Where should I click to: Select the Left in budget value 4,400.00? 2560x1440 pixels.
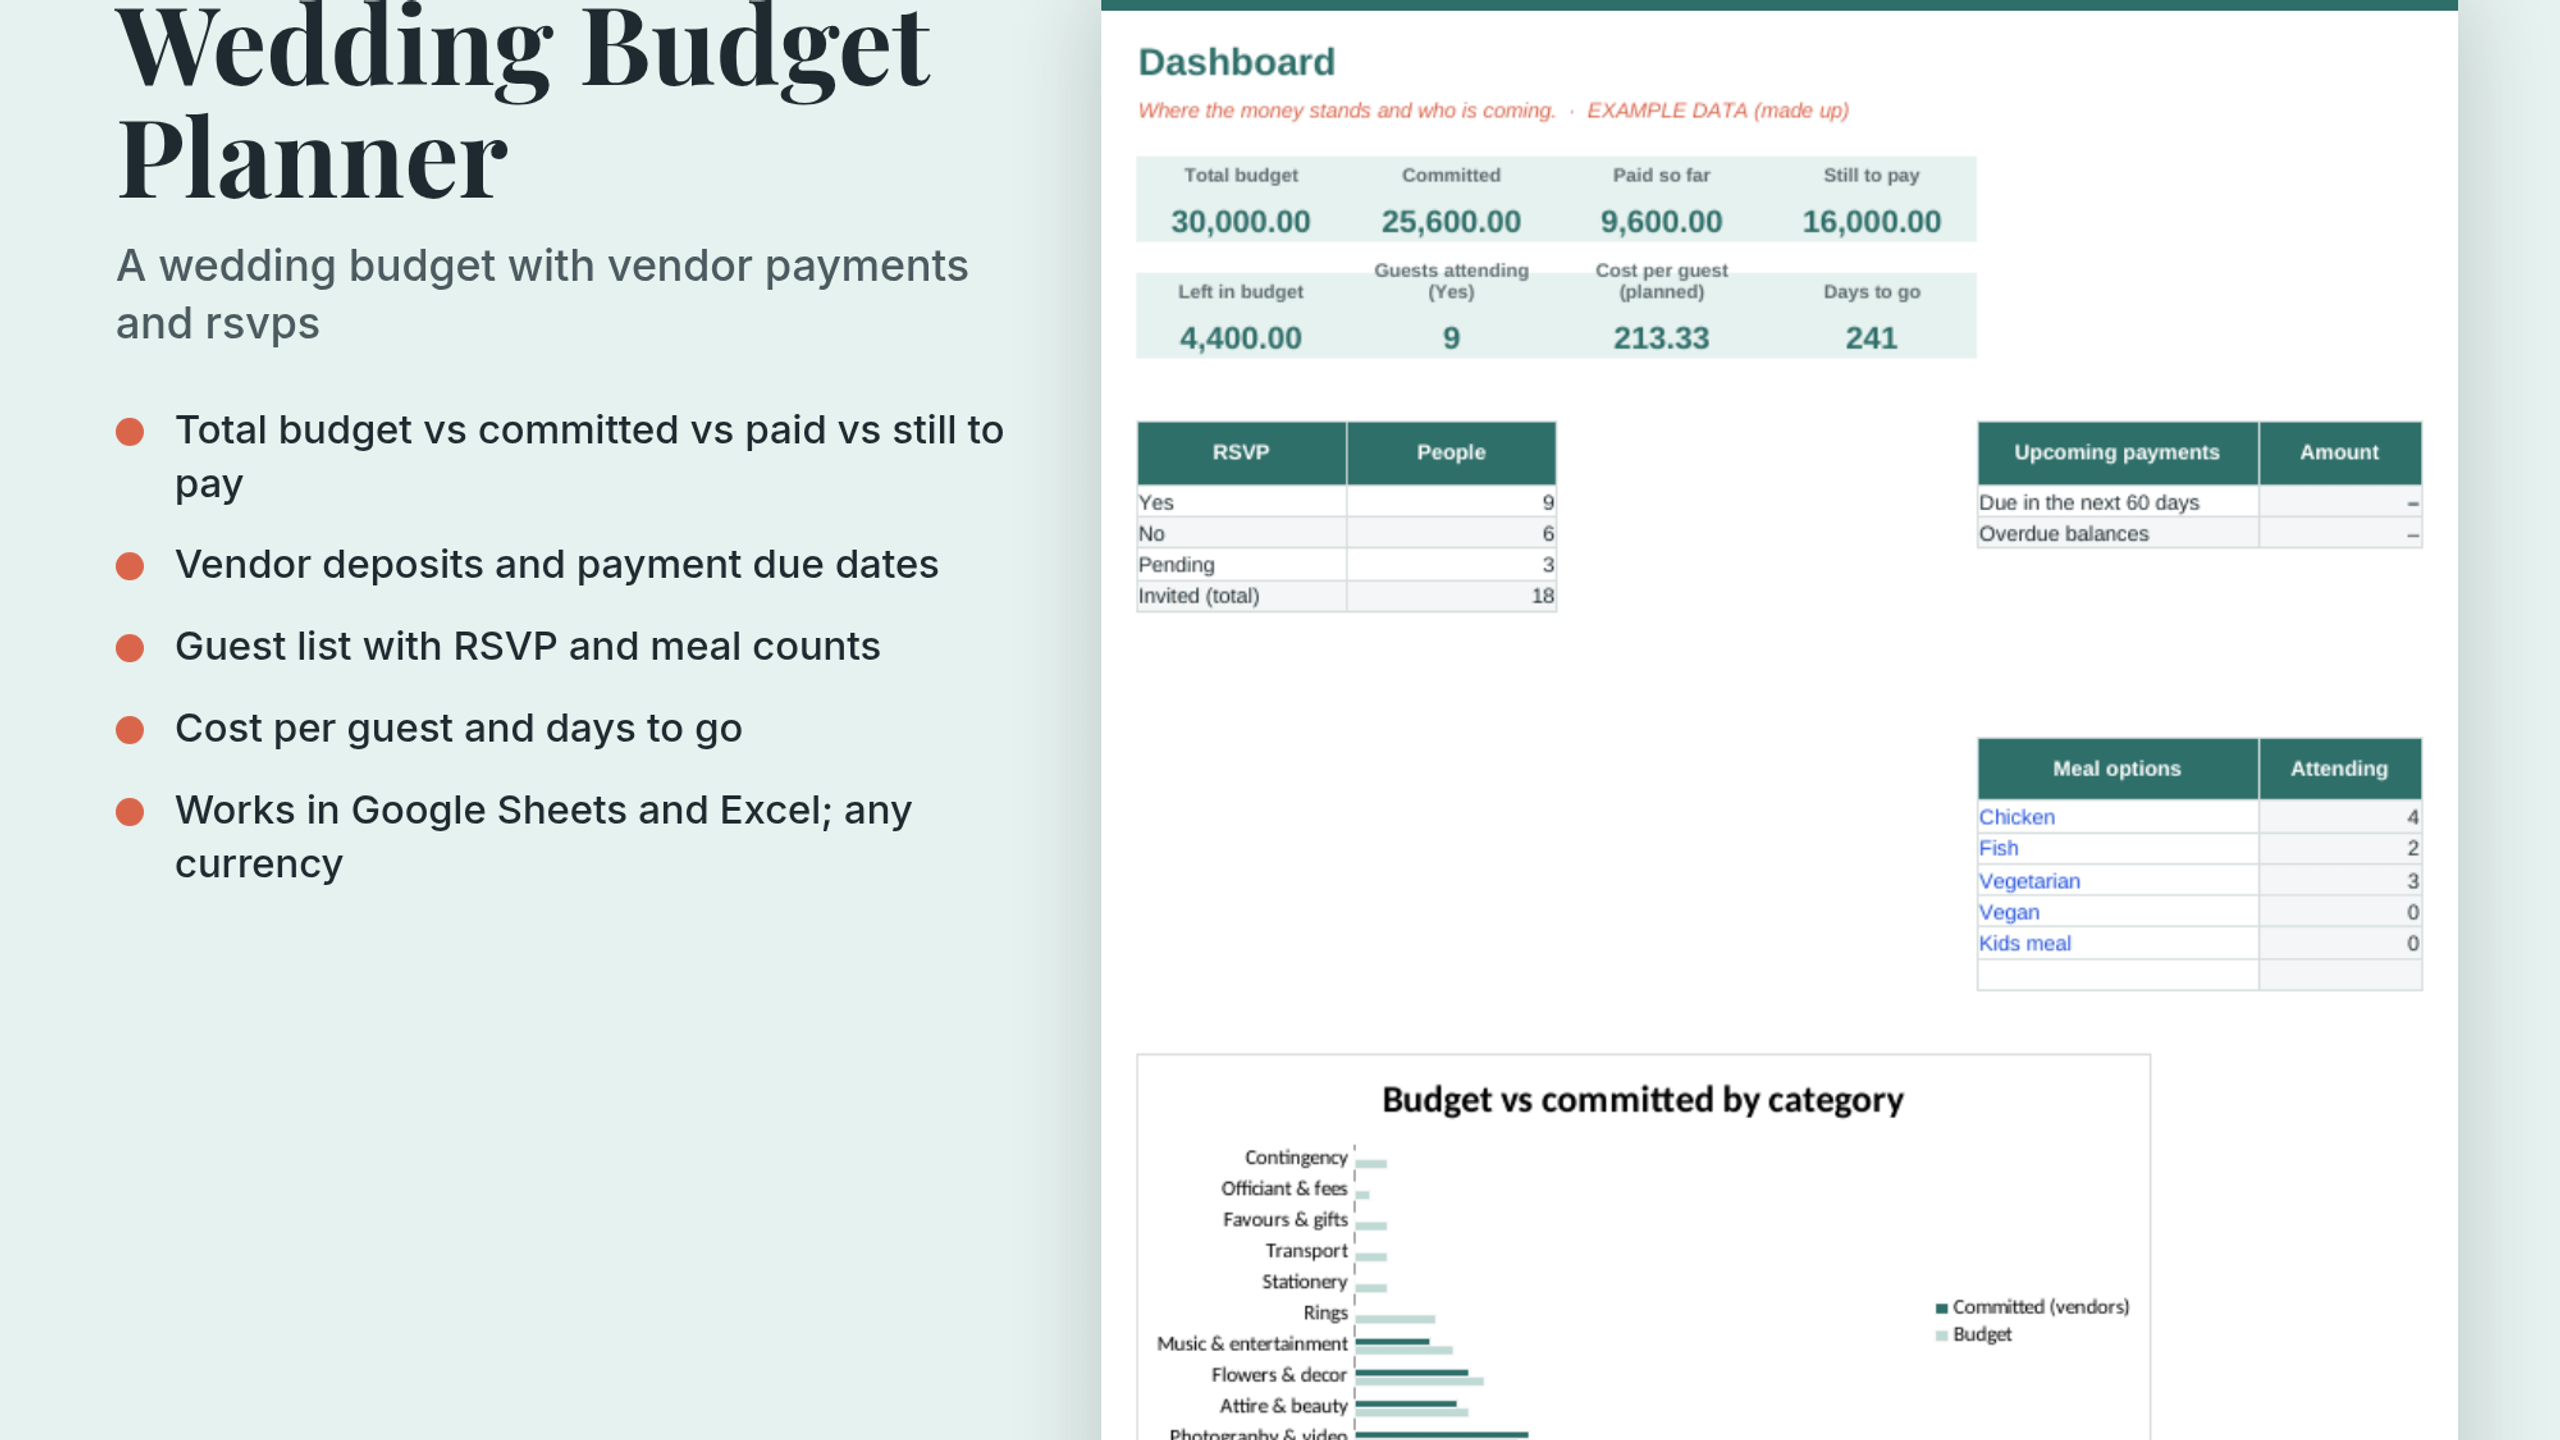point(1240,338)
